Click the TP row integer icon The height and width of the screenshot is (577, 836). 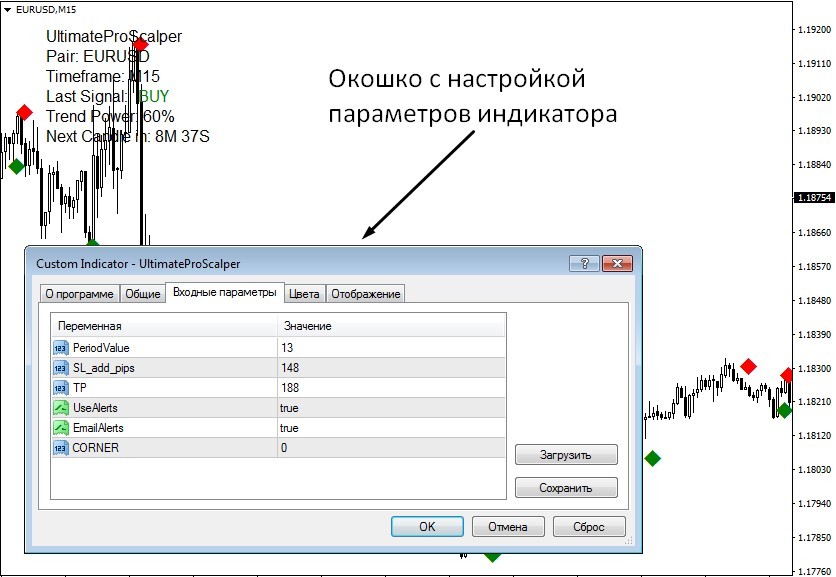[x=61, y=388]
